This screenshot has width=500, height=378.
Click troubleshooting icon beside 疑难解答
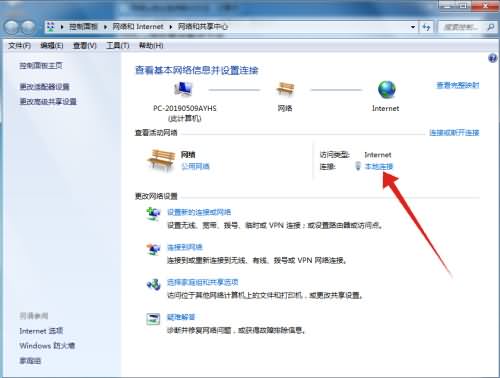(153, 319)
